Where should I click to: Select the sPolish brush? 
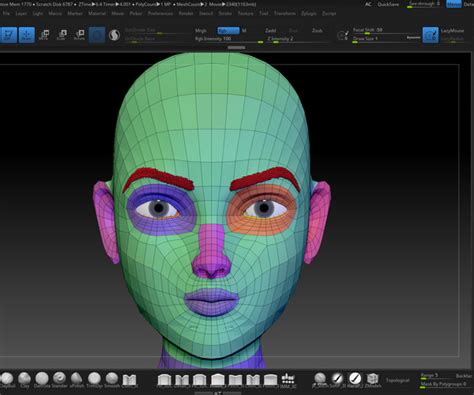pyautogui.click(x=77, y=380)
